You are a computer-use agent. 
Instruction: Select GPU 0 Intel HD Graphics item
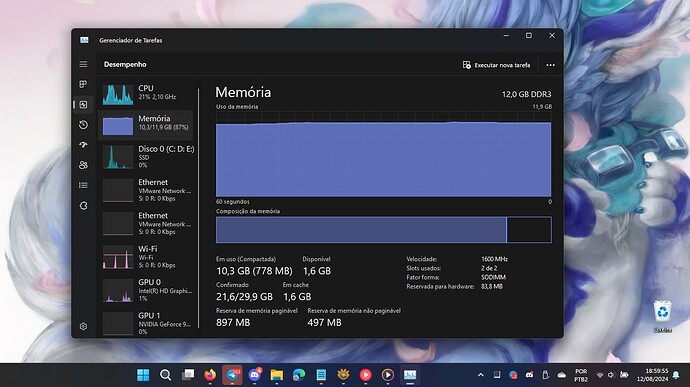[x=146, y=290]
